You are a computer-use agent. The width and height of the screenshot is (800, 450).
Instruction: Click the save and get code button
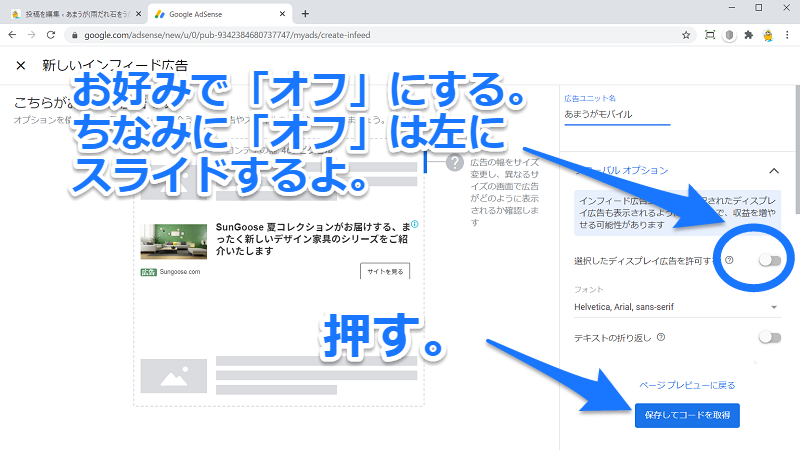(686, 415)
